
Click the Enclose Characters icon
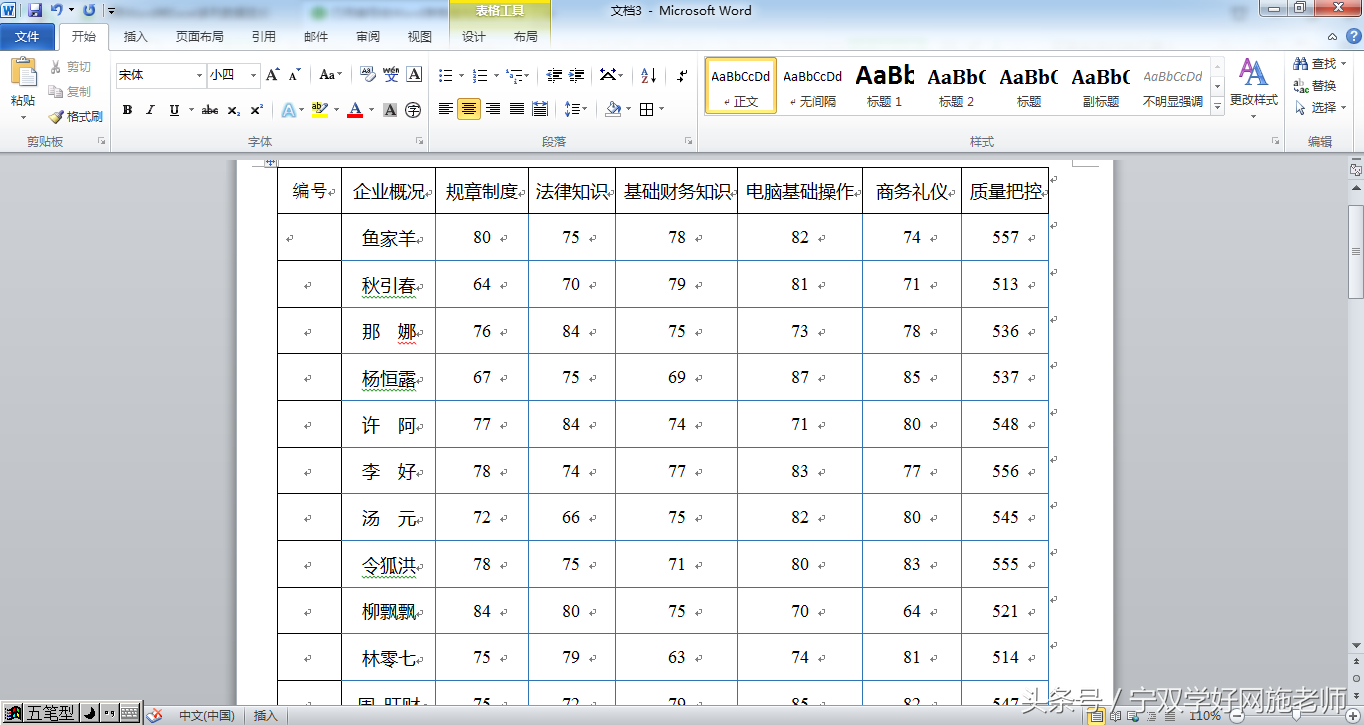414,110
